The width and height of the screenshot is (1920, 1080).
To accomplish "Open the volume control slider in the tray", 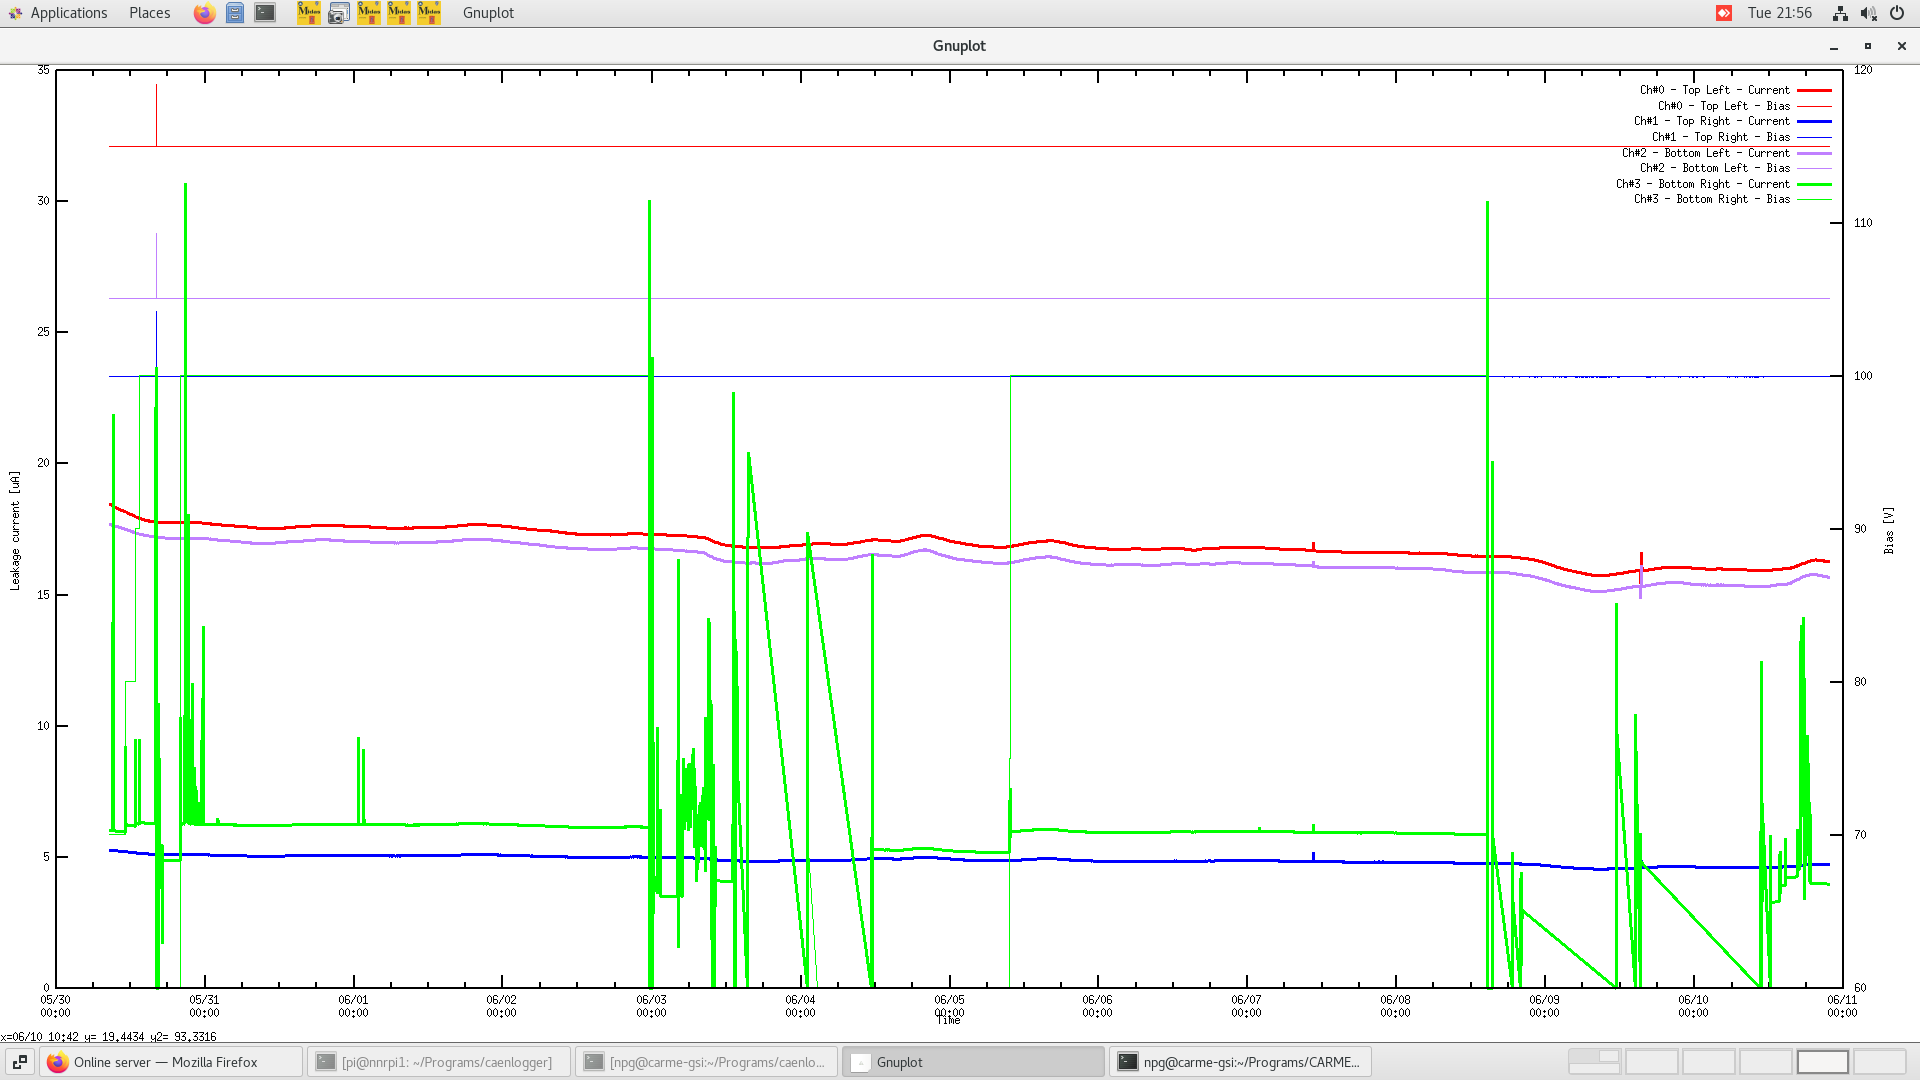I will (1868, 13).
